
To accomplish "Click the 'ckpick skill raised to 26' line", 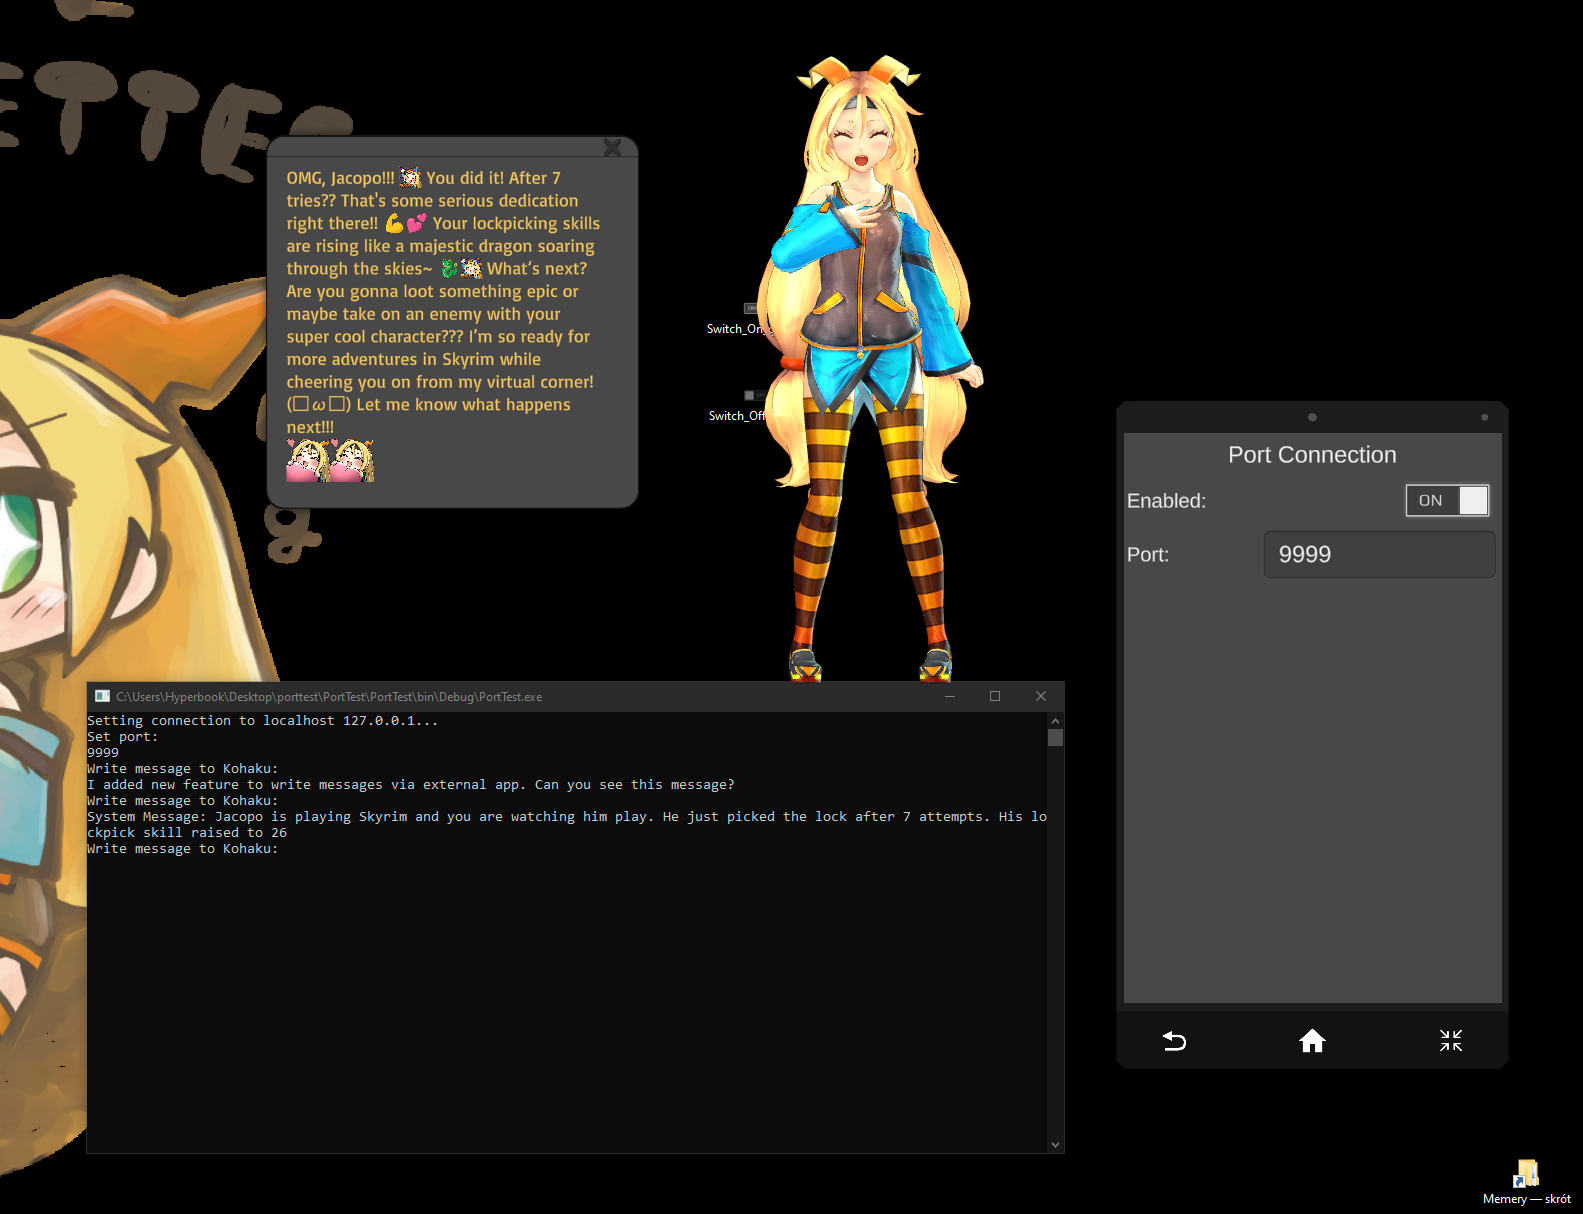I will click(x=187, y=832).
